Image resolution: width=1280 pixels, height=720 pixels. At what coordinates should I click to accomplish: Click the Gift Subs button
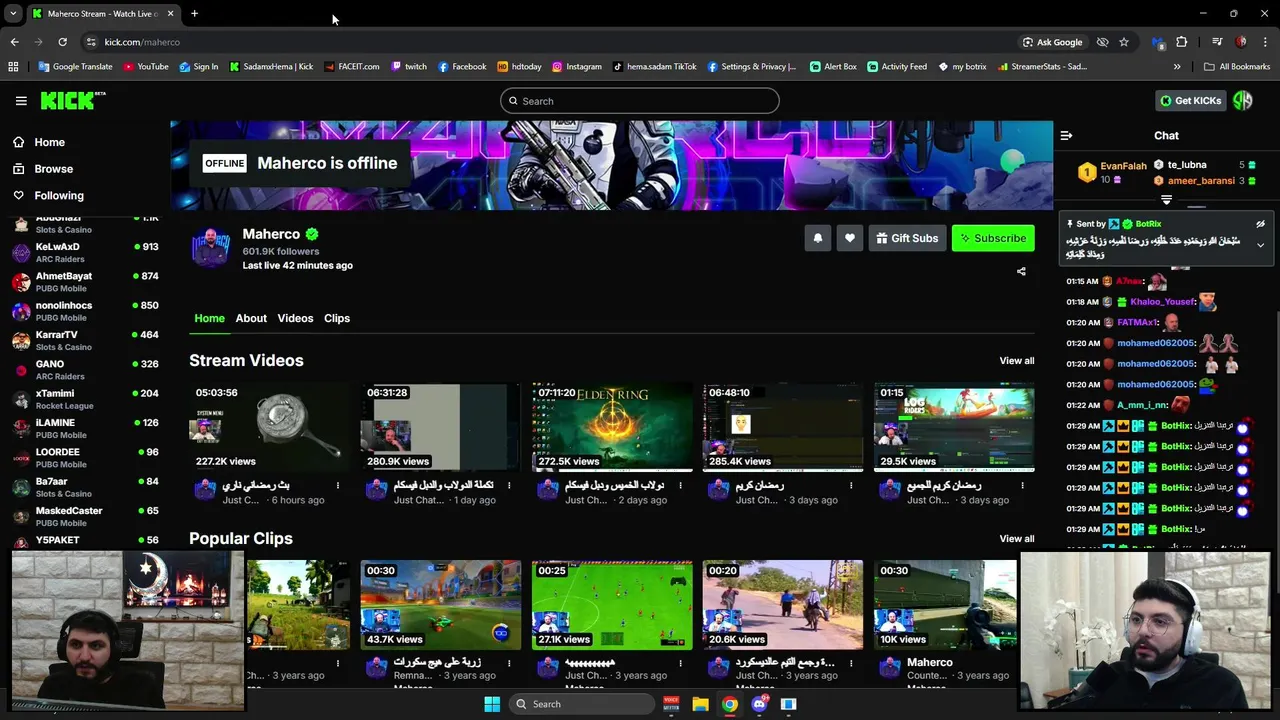pyautogui.click(x=907, y=238)
